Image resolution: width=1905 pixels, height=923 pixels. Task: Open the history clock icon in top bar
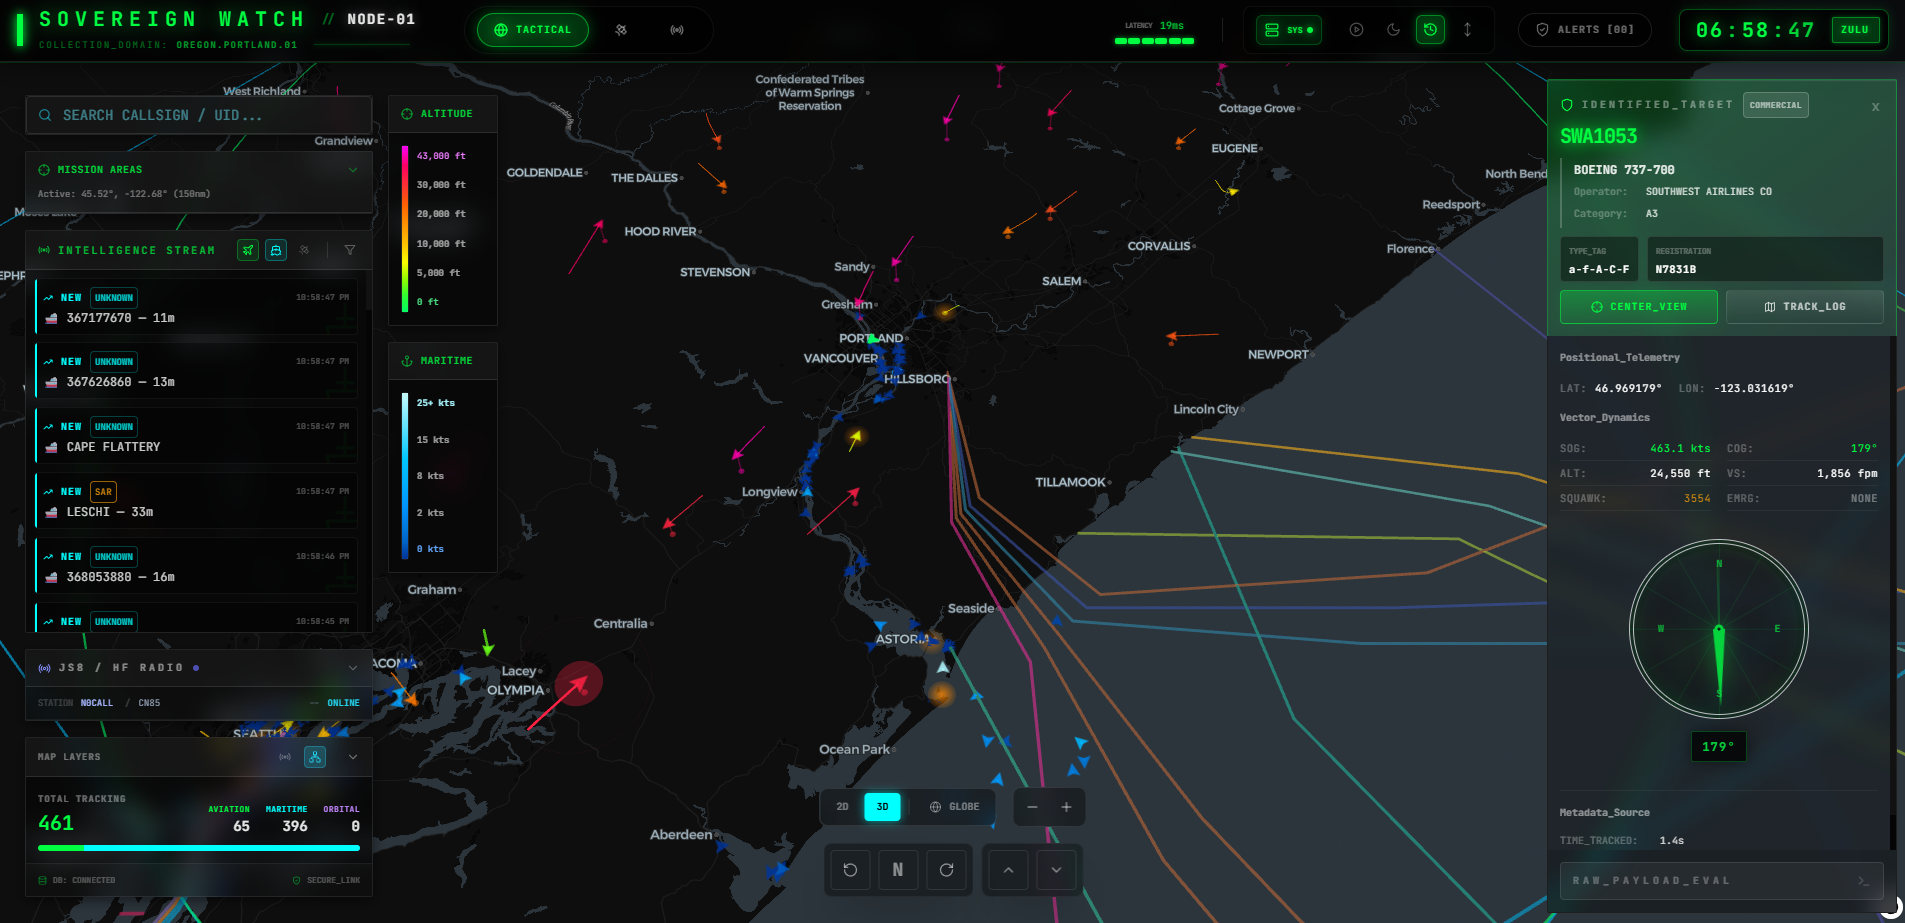1430,30
